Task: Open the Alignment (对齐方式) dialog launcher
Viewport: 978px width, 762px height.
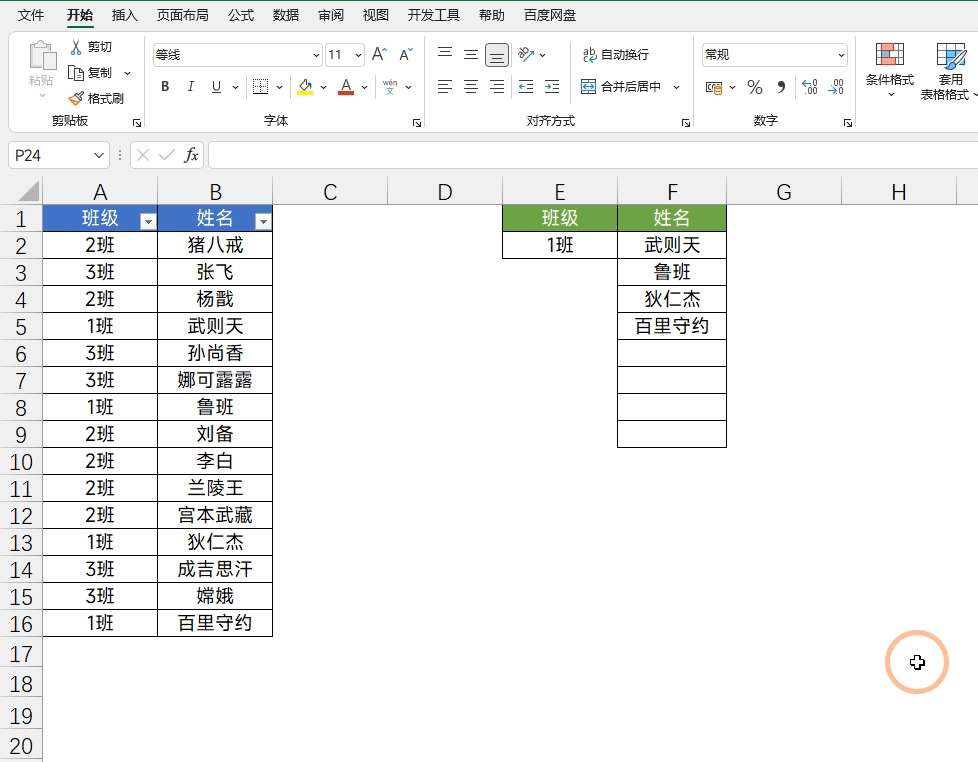Action: coord(685,123)
